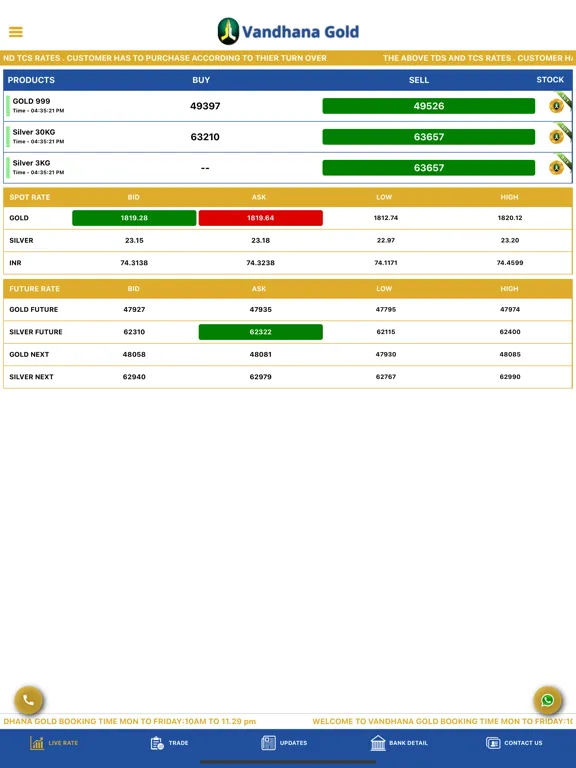Tap the STOCK column header

click(x=550, y=80)
